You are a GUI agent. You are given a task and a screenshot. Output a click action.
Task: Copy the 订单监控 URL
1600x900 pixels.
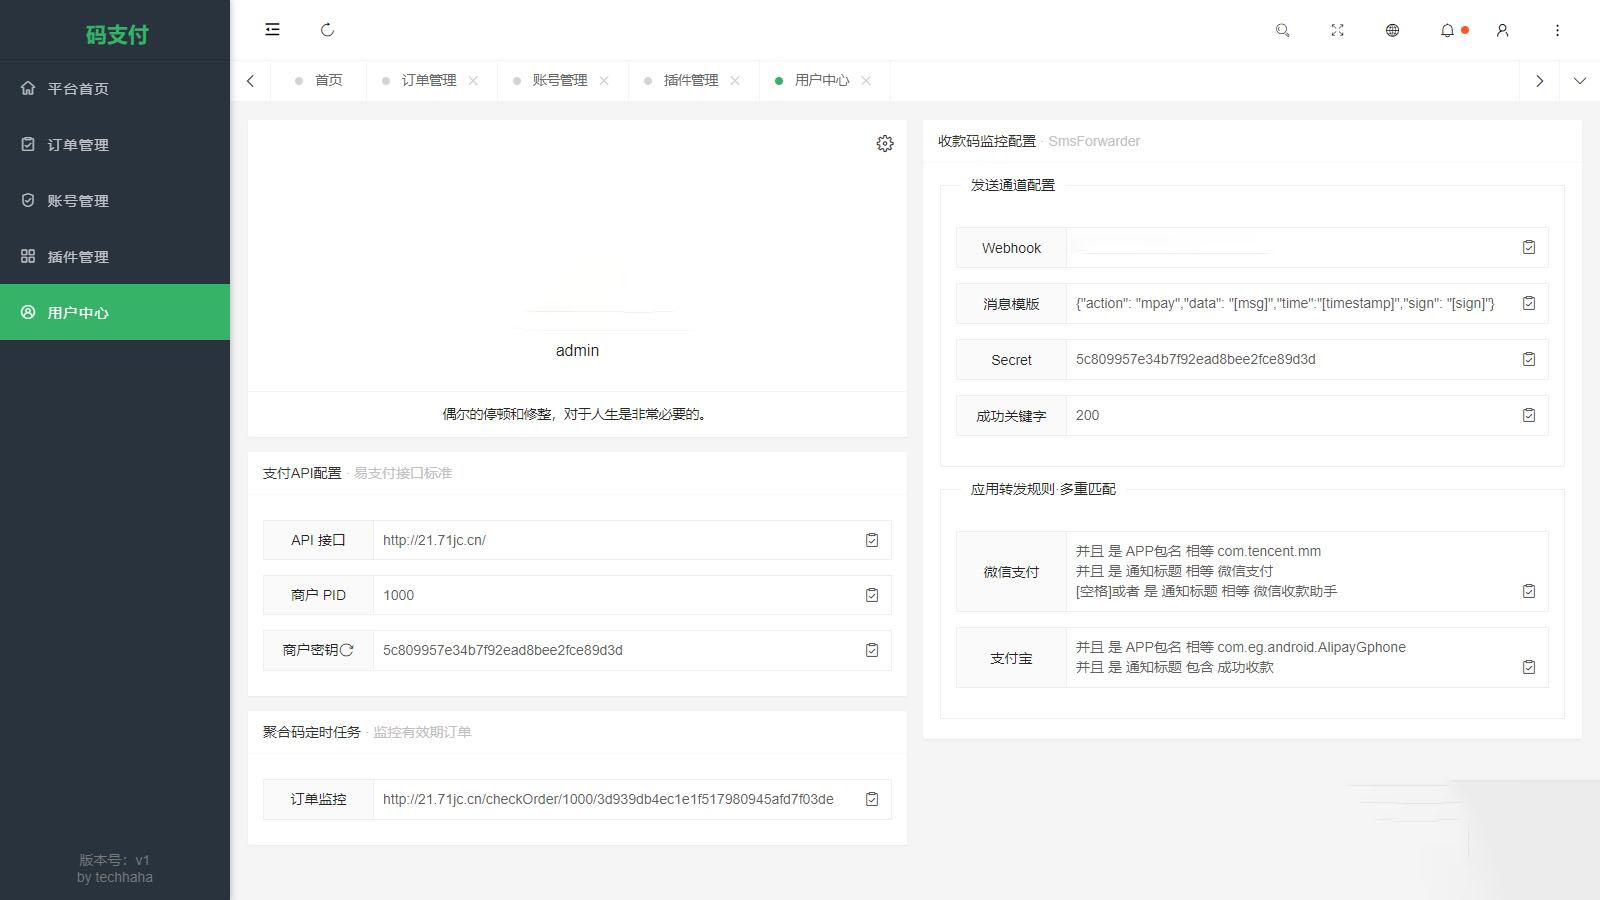click(872, 799)
